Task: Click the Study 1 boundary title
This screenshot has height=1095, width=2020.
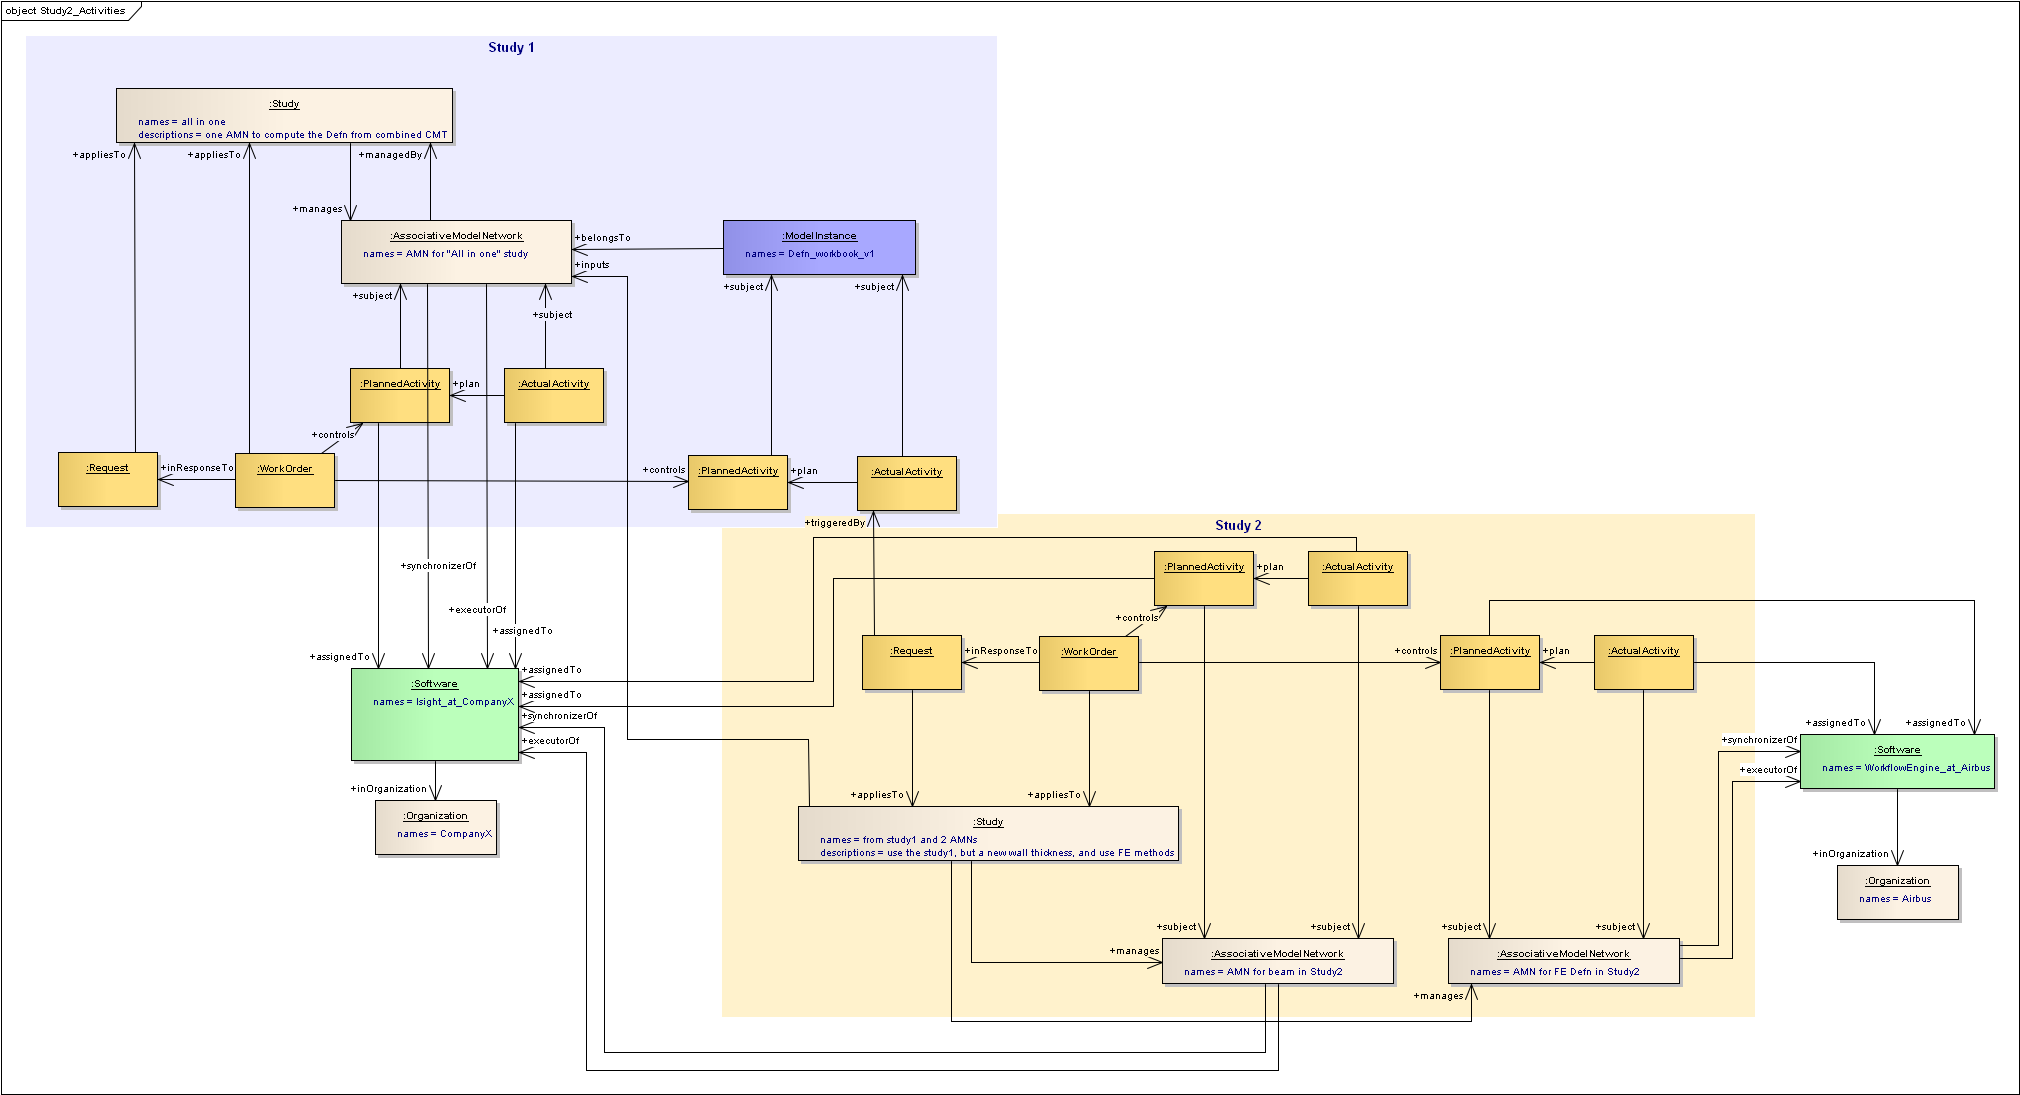Action: (511, 47)
